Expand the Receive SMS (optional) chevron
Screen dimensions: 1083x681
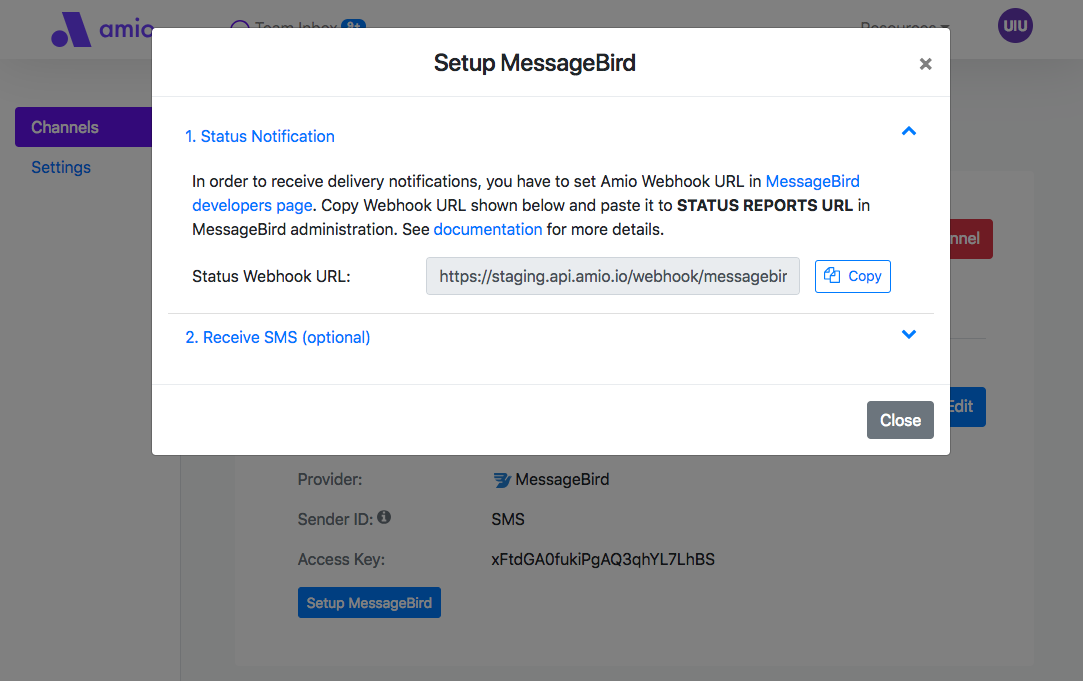point(909,334)
